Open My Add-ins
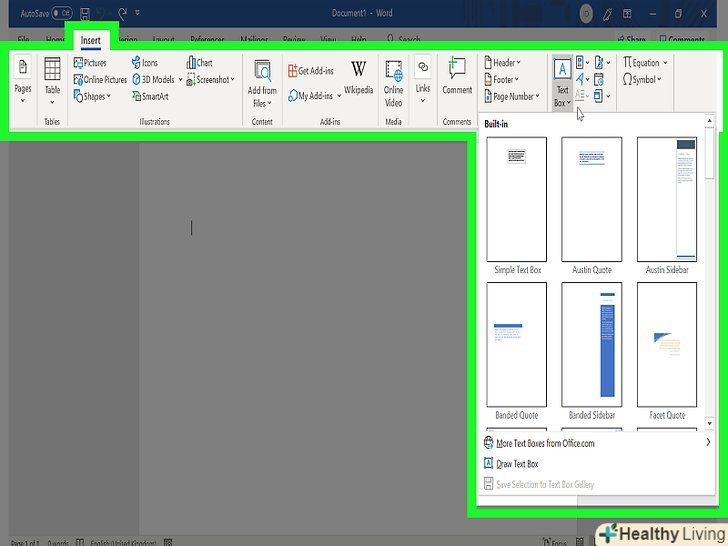The width and height of the screenshot is (728, 546). 310,96
